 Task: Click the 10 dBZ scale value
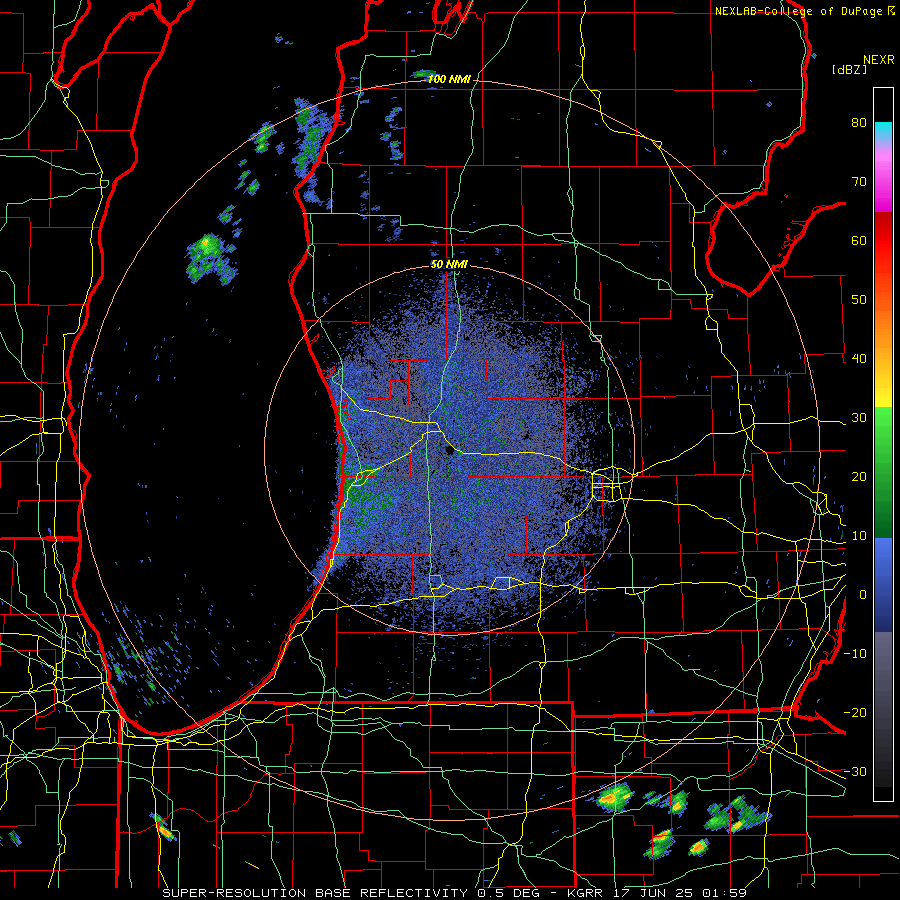(859, 536)
